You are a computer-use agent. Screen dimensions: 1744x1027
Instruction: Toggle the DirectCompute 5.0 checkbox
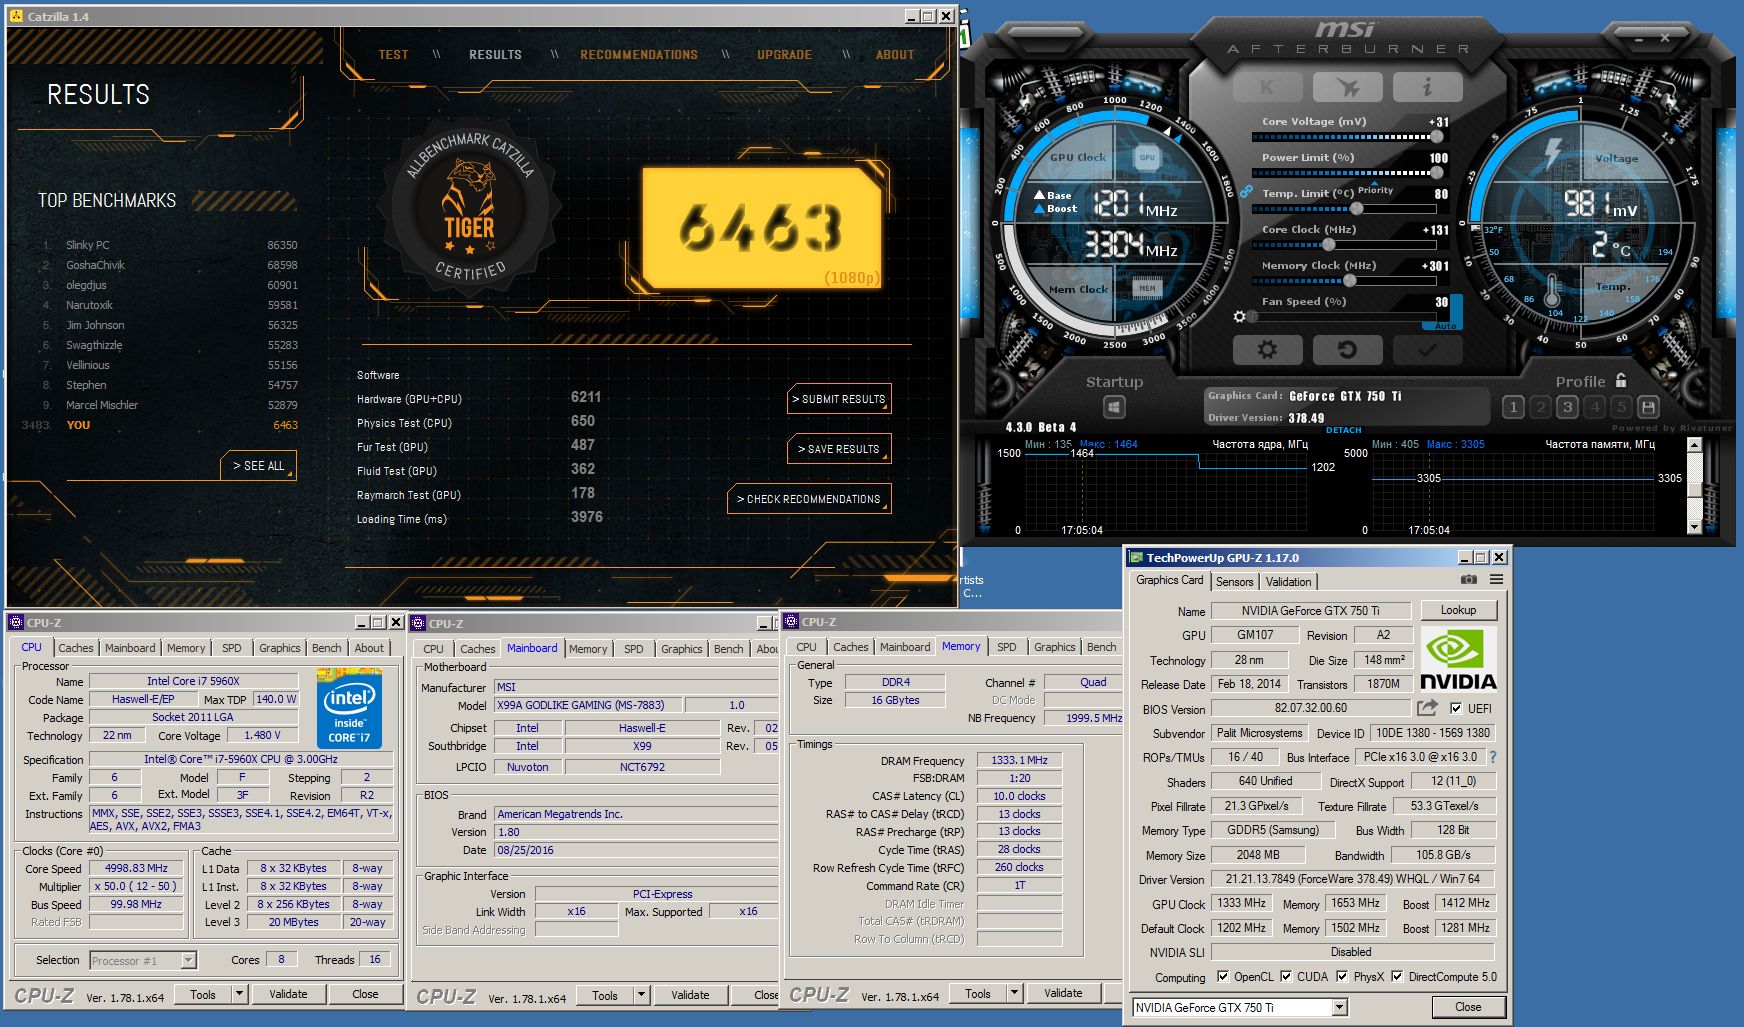1397,977
